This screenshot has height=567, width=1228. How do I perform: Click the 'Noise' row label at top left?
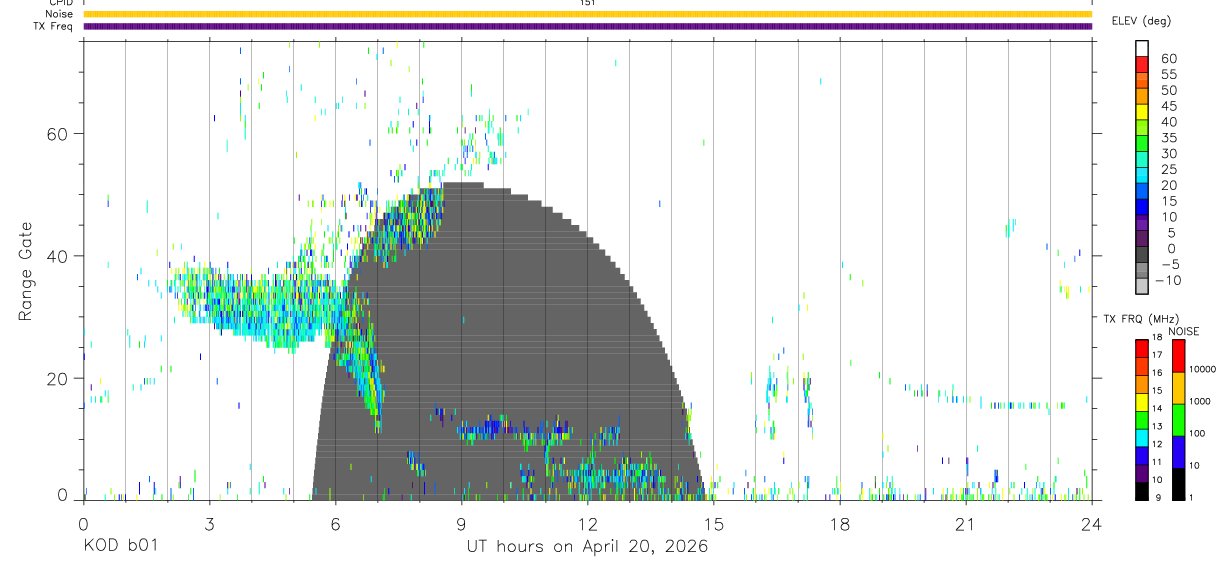click(59, 14)
